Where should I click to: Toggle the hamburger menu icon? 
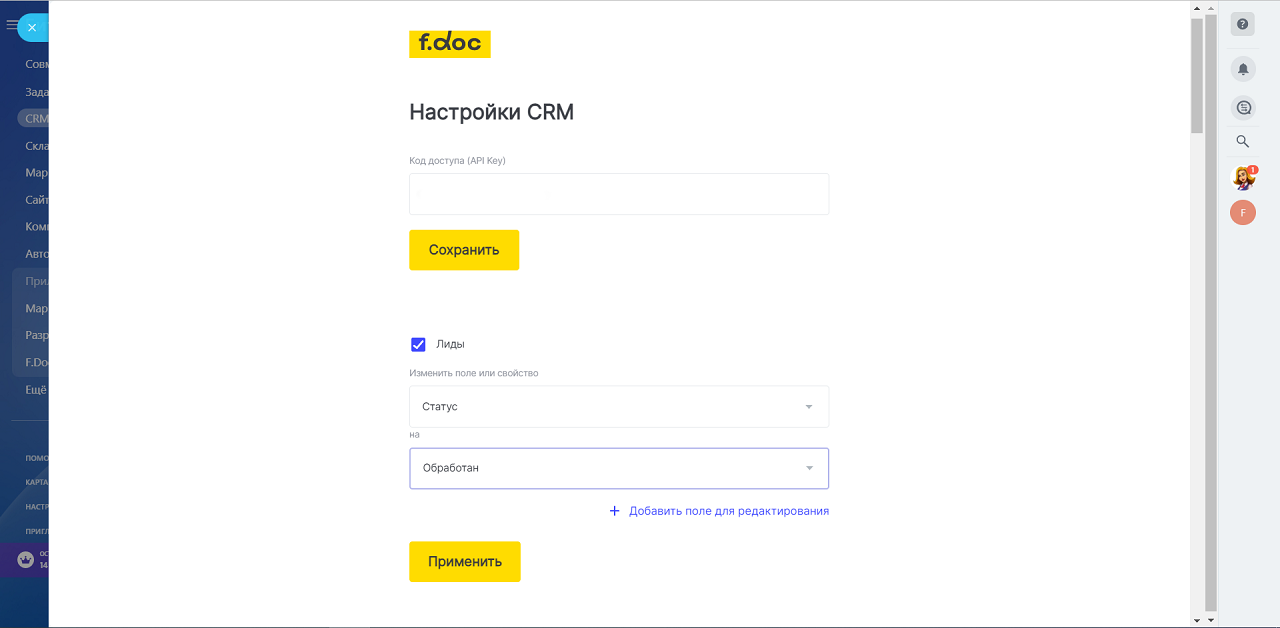[11, 26]
